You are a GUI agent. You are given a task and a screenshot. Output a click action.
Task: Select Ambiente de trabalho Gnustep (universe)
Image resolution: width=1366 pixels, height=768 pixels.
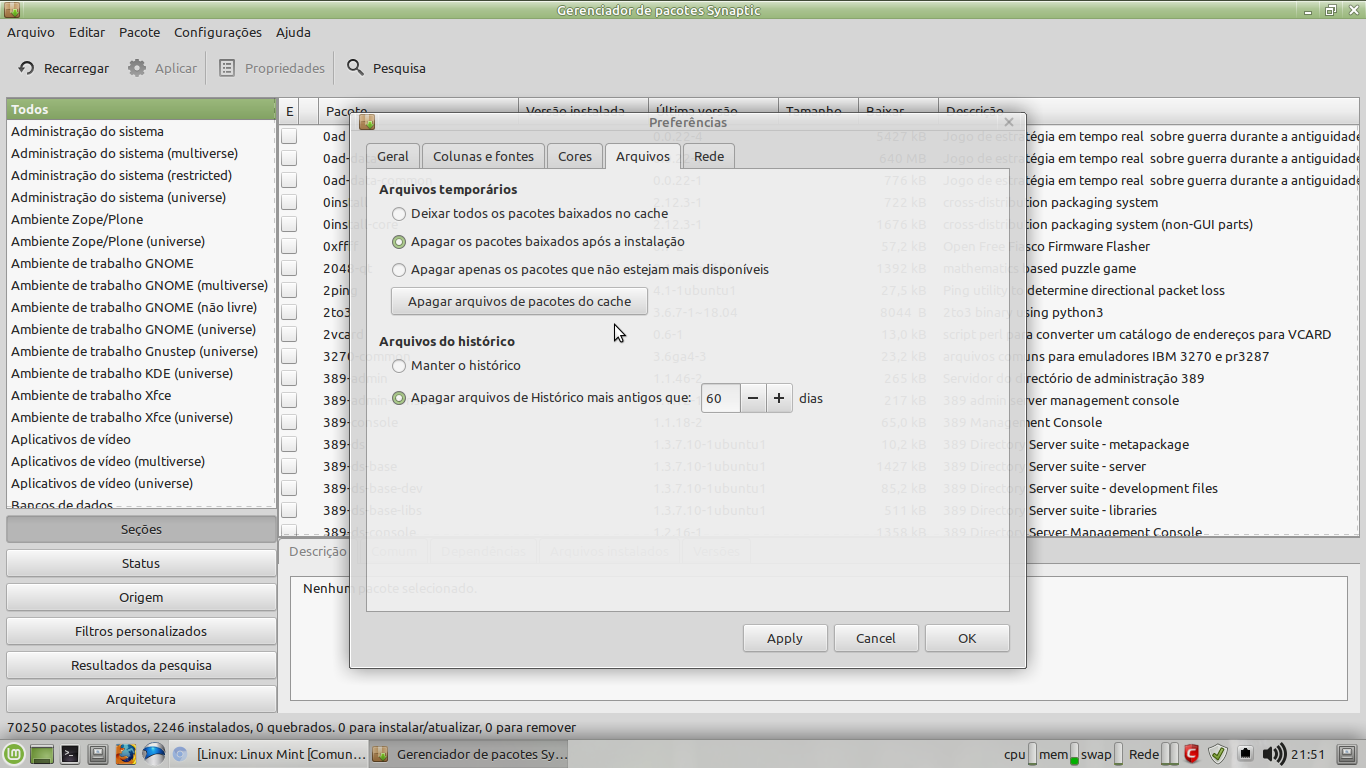coord(141,351)
